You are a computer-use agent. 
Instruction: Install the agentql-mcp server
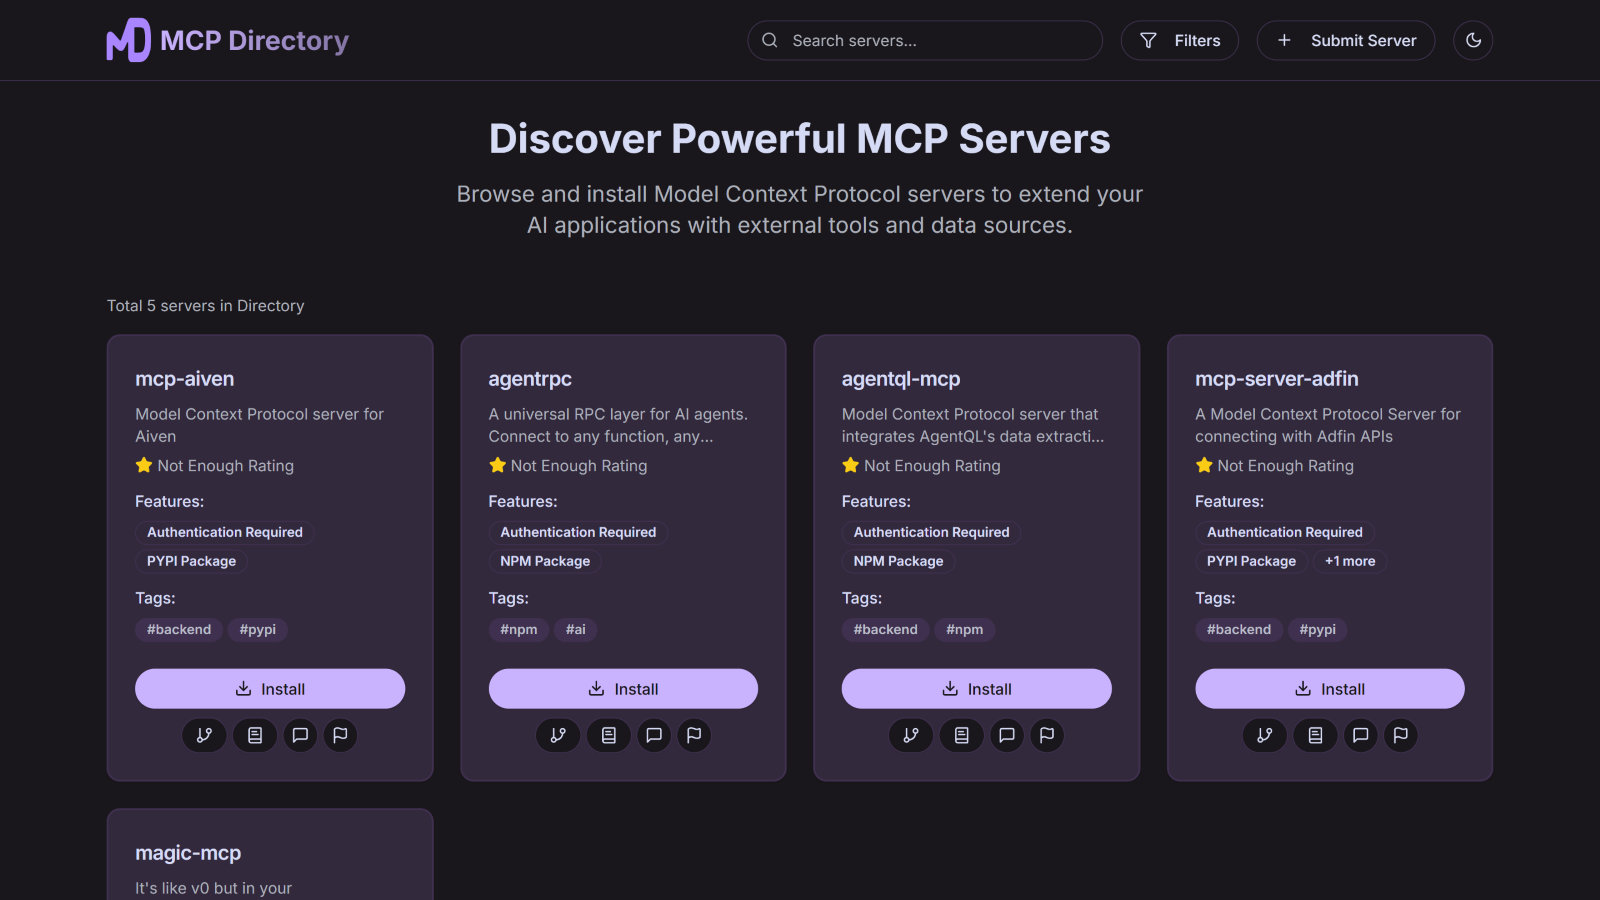[976, 688]
